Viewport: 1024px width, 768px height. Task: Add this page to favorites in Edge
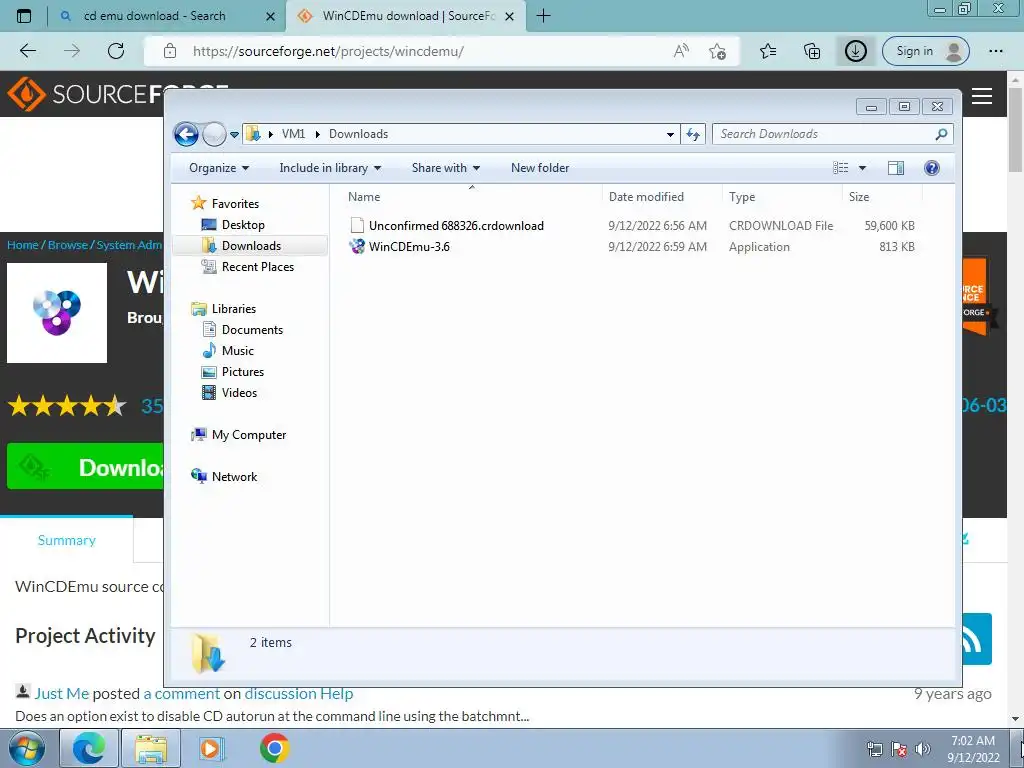(x=717, y=51)
